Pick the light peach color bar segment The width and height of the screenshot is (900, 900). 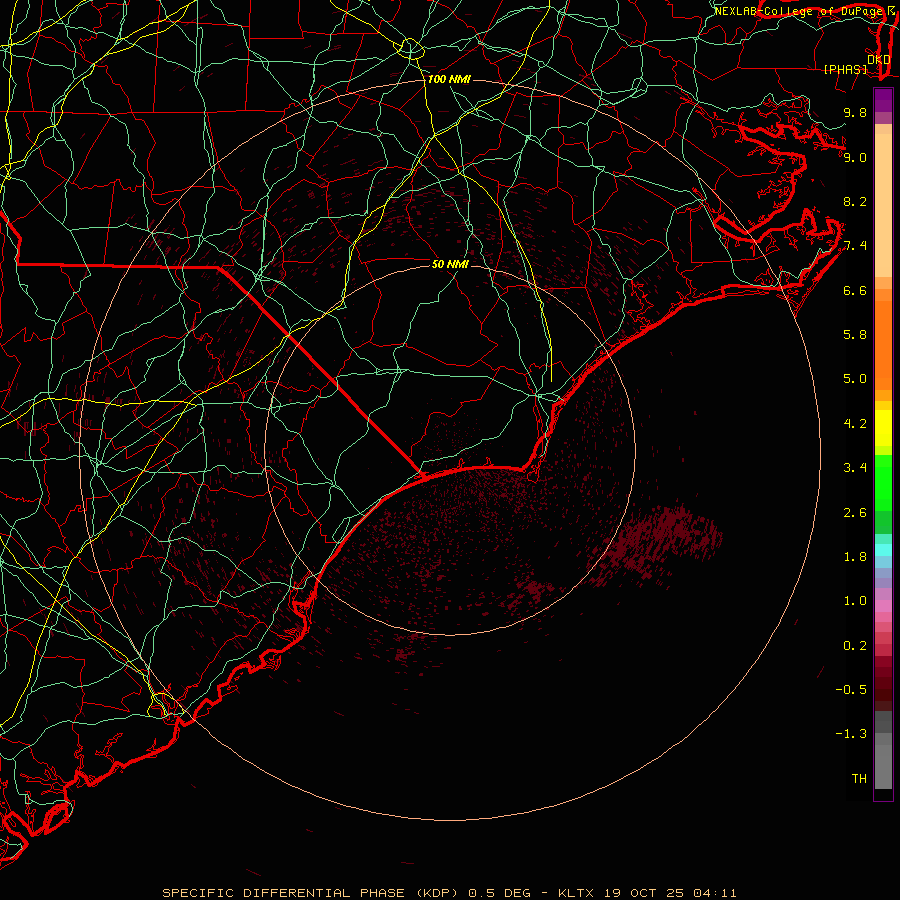coord(883,205)
